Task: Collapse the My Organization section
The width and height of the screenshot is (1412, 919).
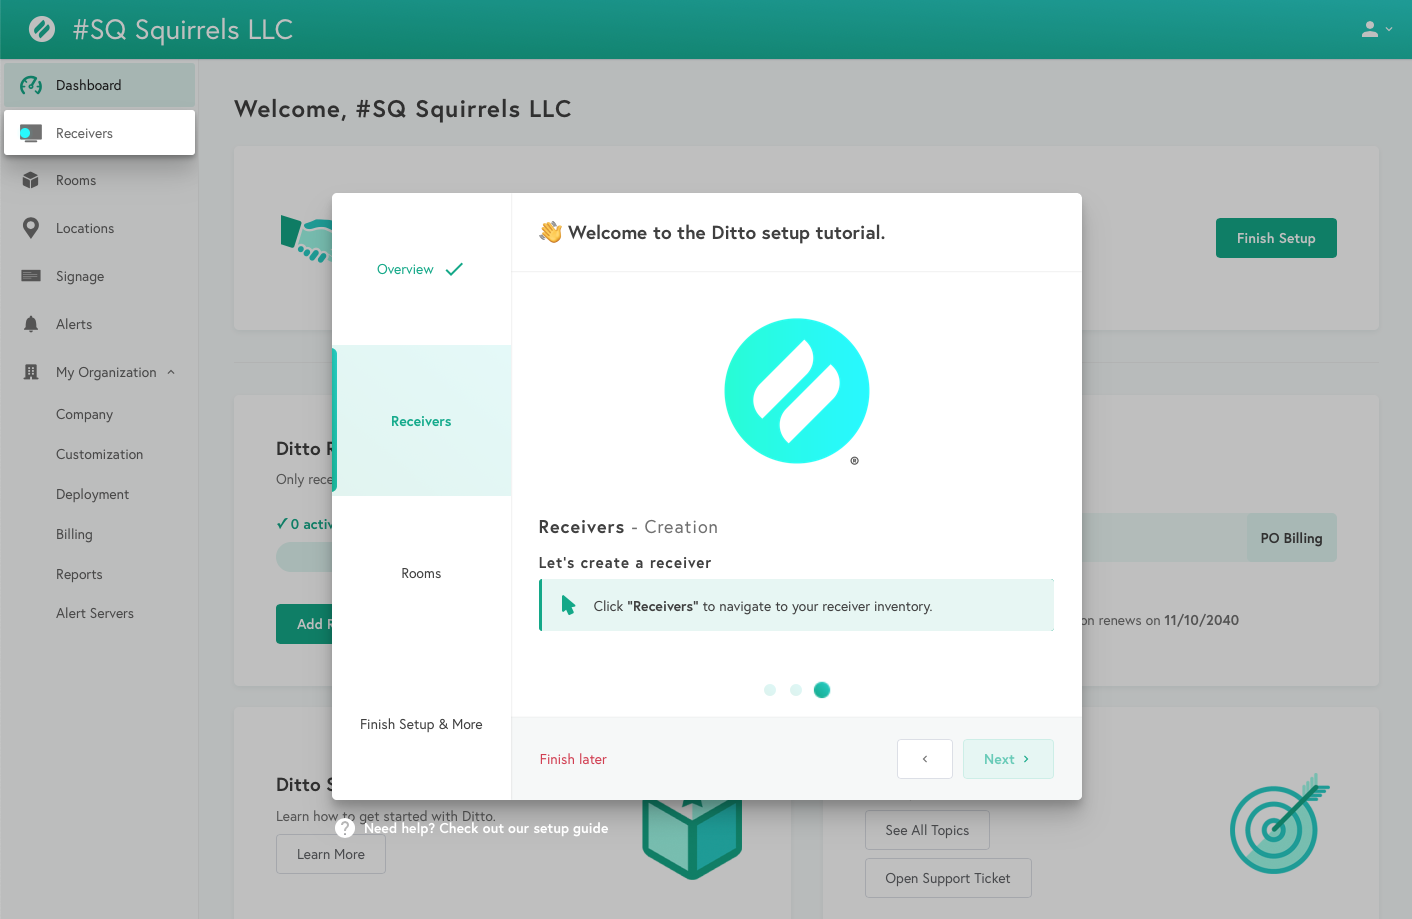Action: click(x=171, y=372)
